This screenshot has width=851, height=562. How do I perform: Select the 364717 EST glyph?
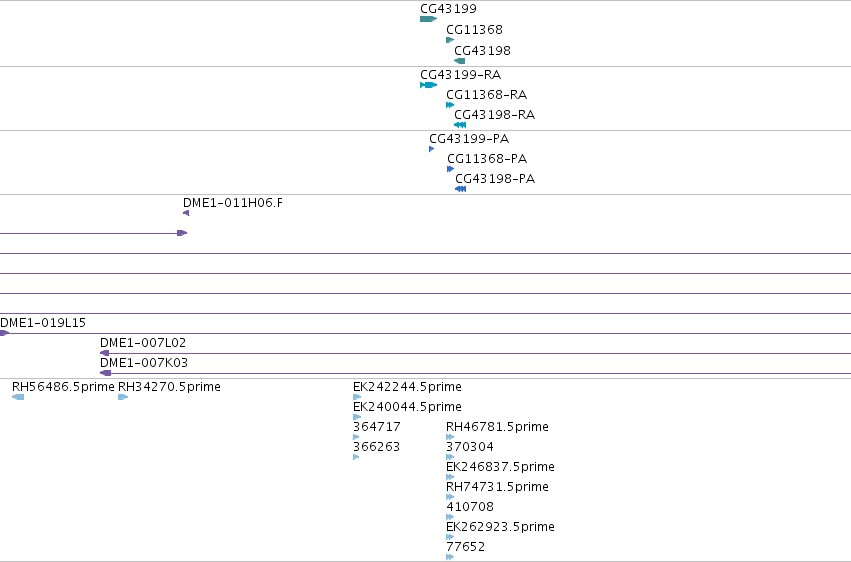tap(356, 437)
